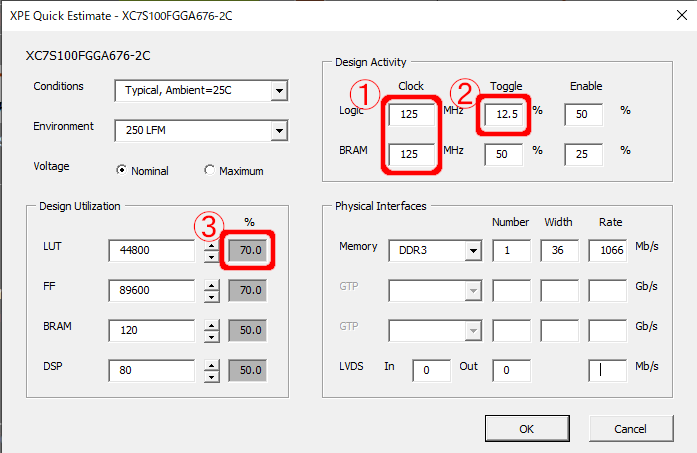The image size is (697, 453).
Task: Click first GTP Width field
Action: click(x=560, y=291)
